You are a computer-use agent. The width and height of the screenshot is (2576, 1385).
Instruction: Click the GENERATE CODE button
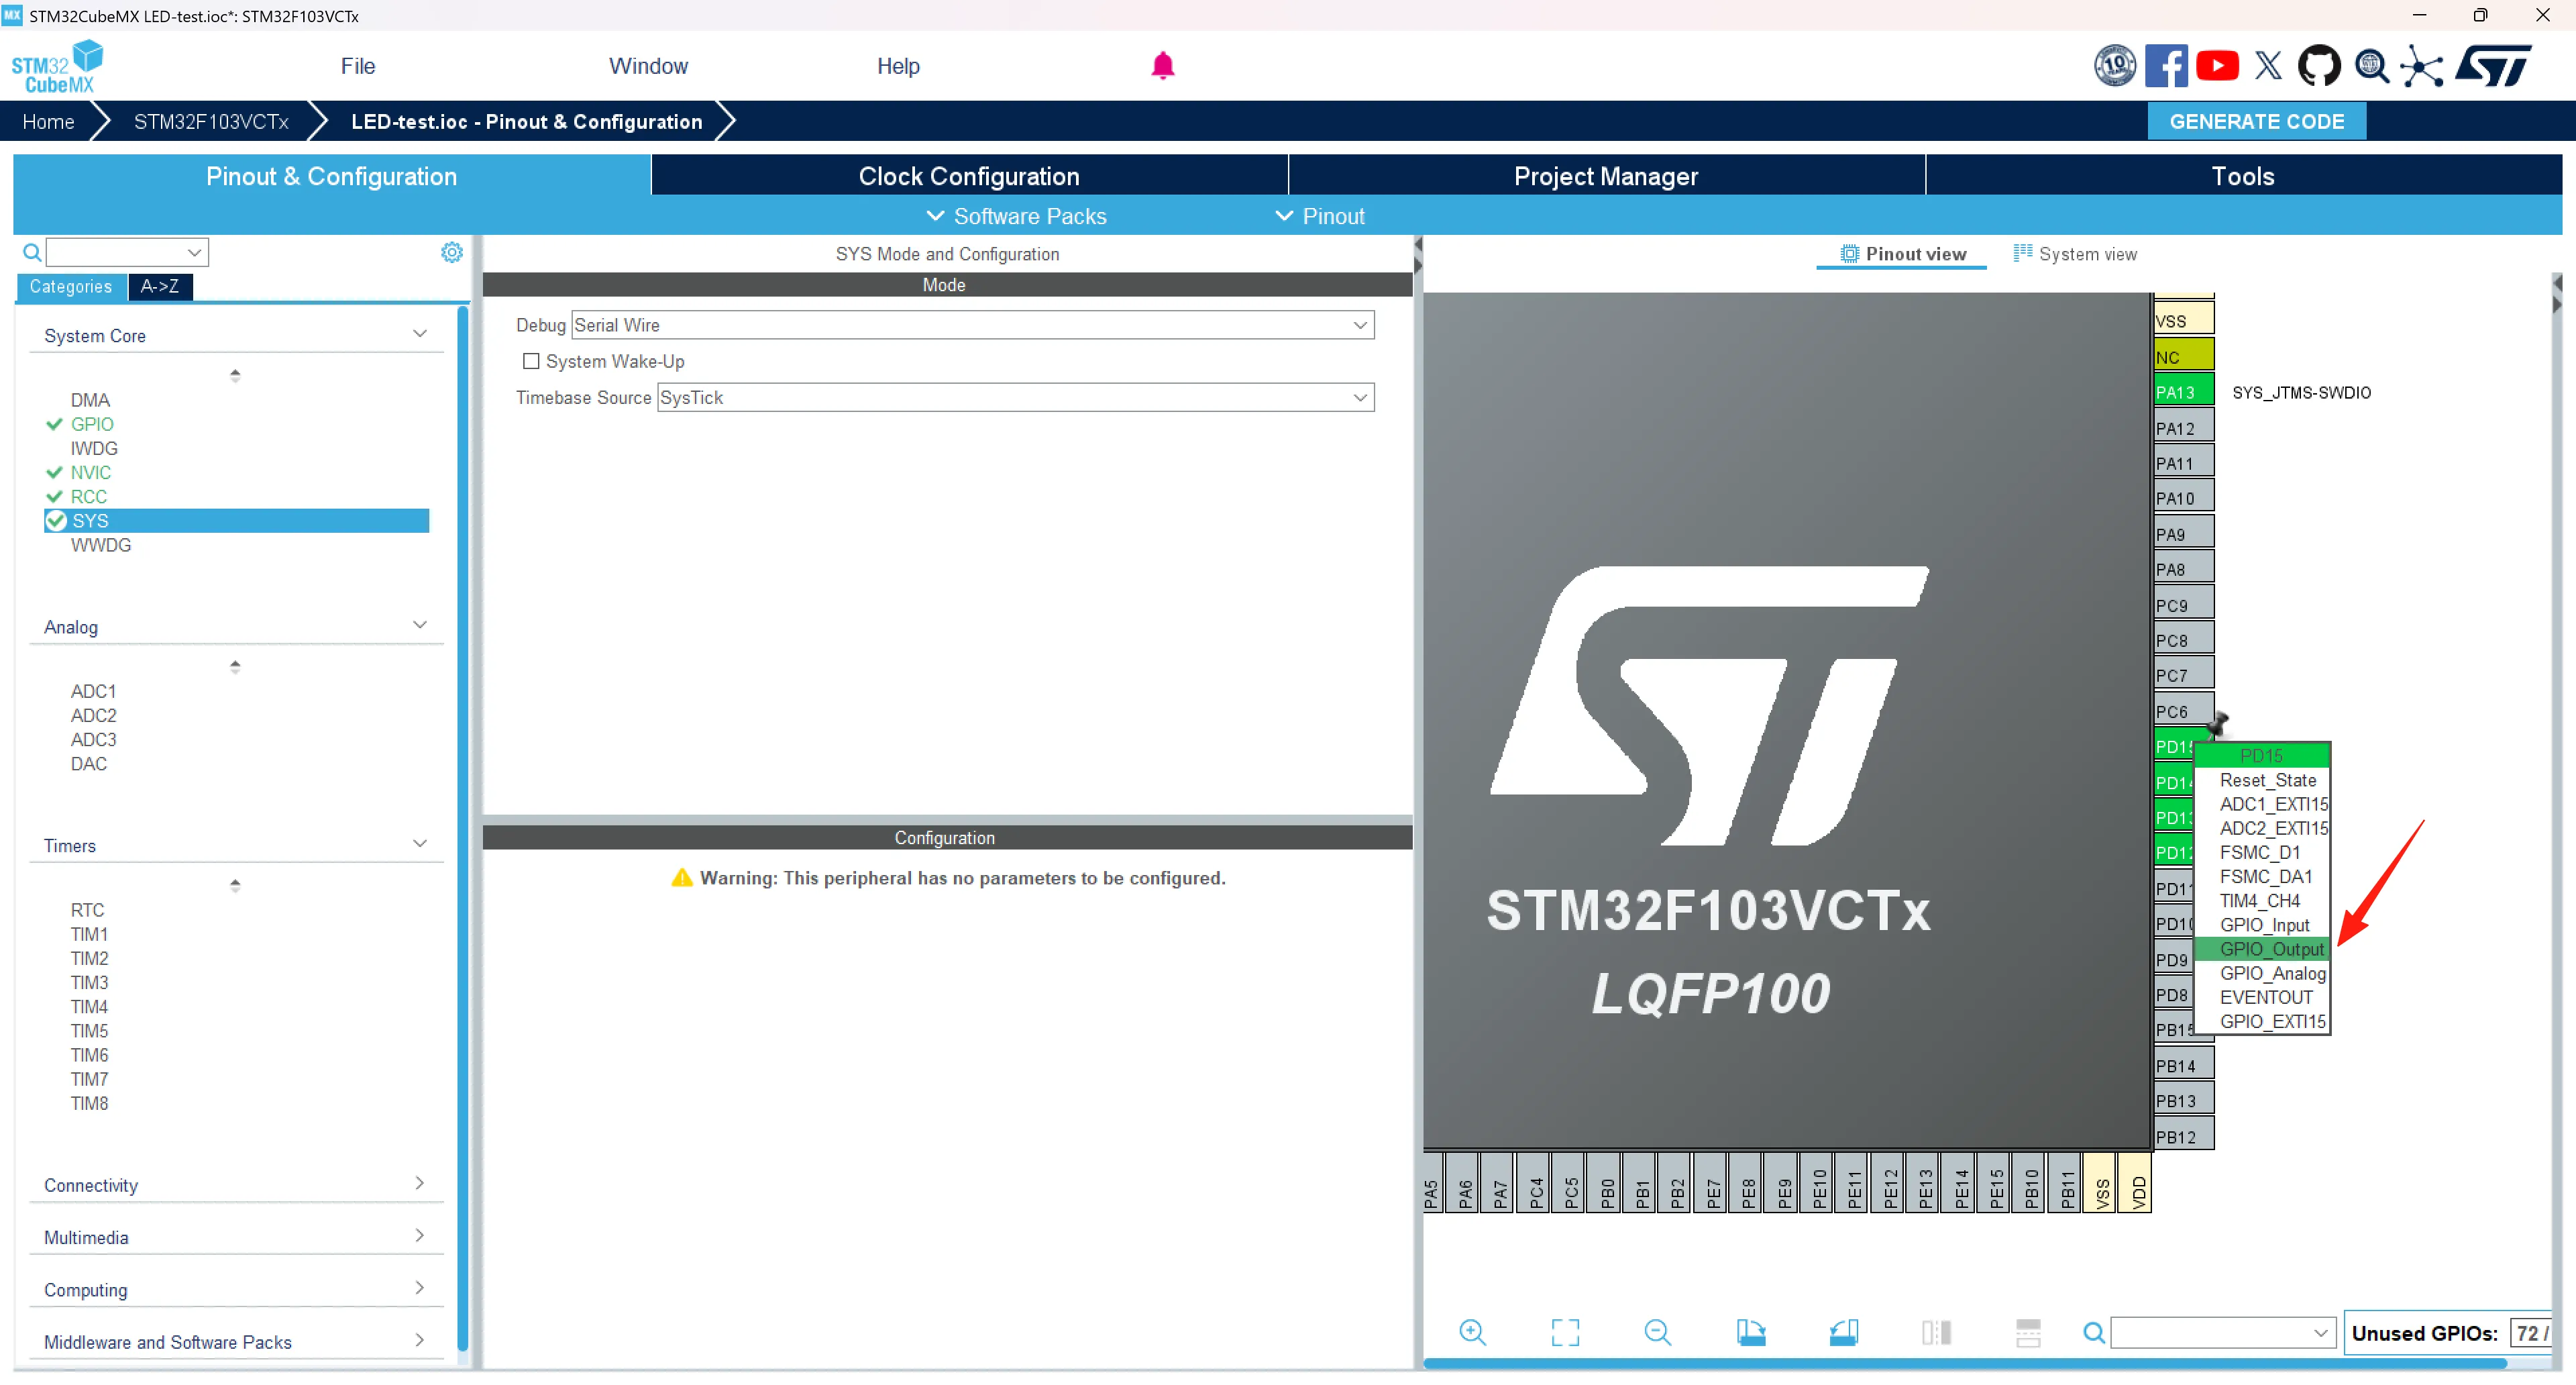pyautogui.click(x=2256, y=121)
